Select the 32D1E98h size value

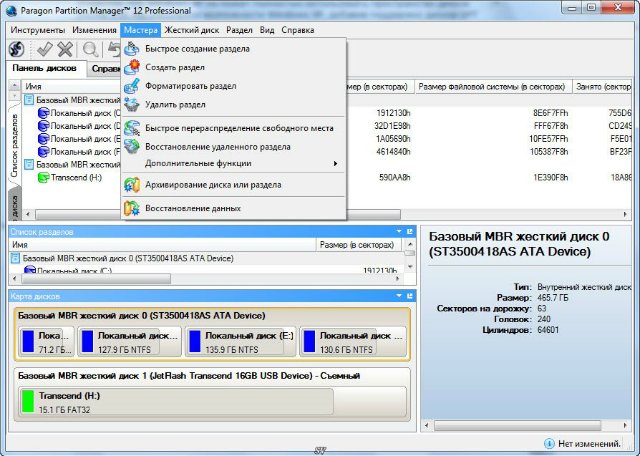[x=392, y=126]
